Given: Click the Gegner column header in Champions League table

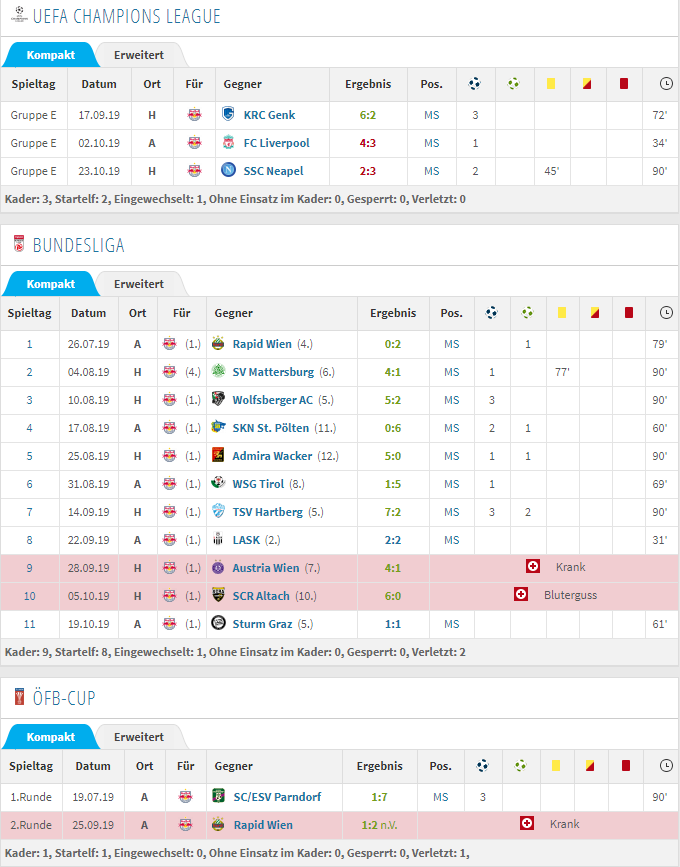Looking at the screenshot, I should pos(243,84).
